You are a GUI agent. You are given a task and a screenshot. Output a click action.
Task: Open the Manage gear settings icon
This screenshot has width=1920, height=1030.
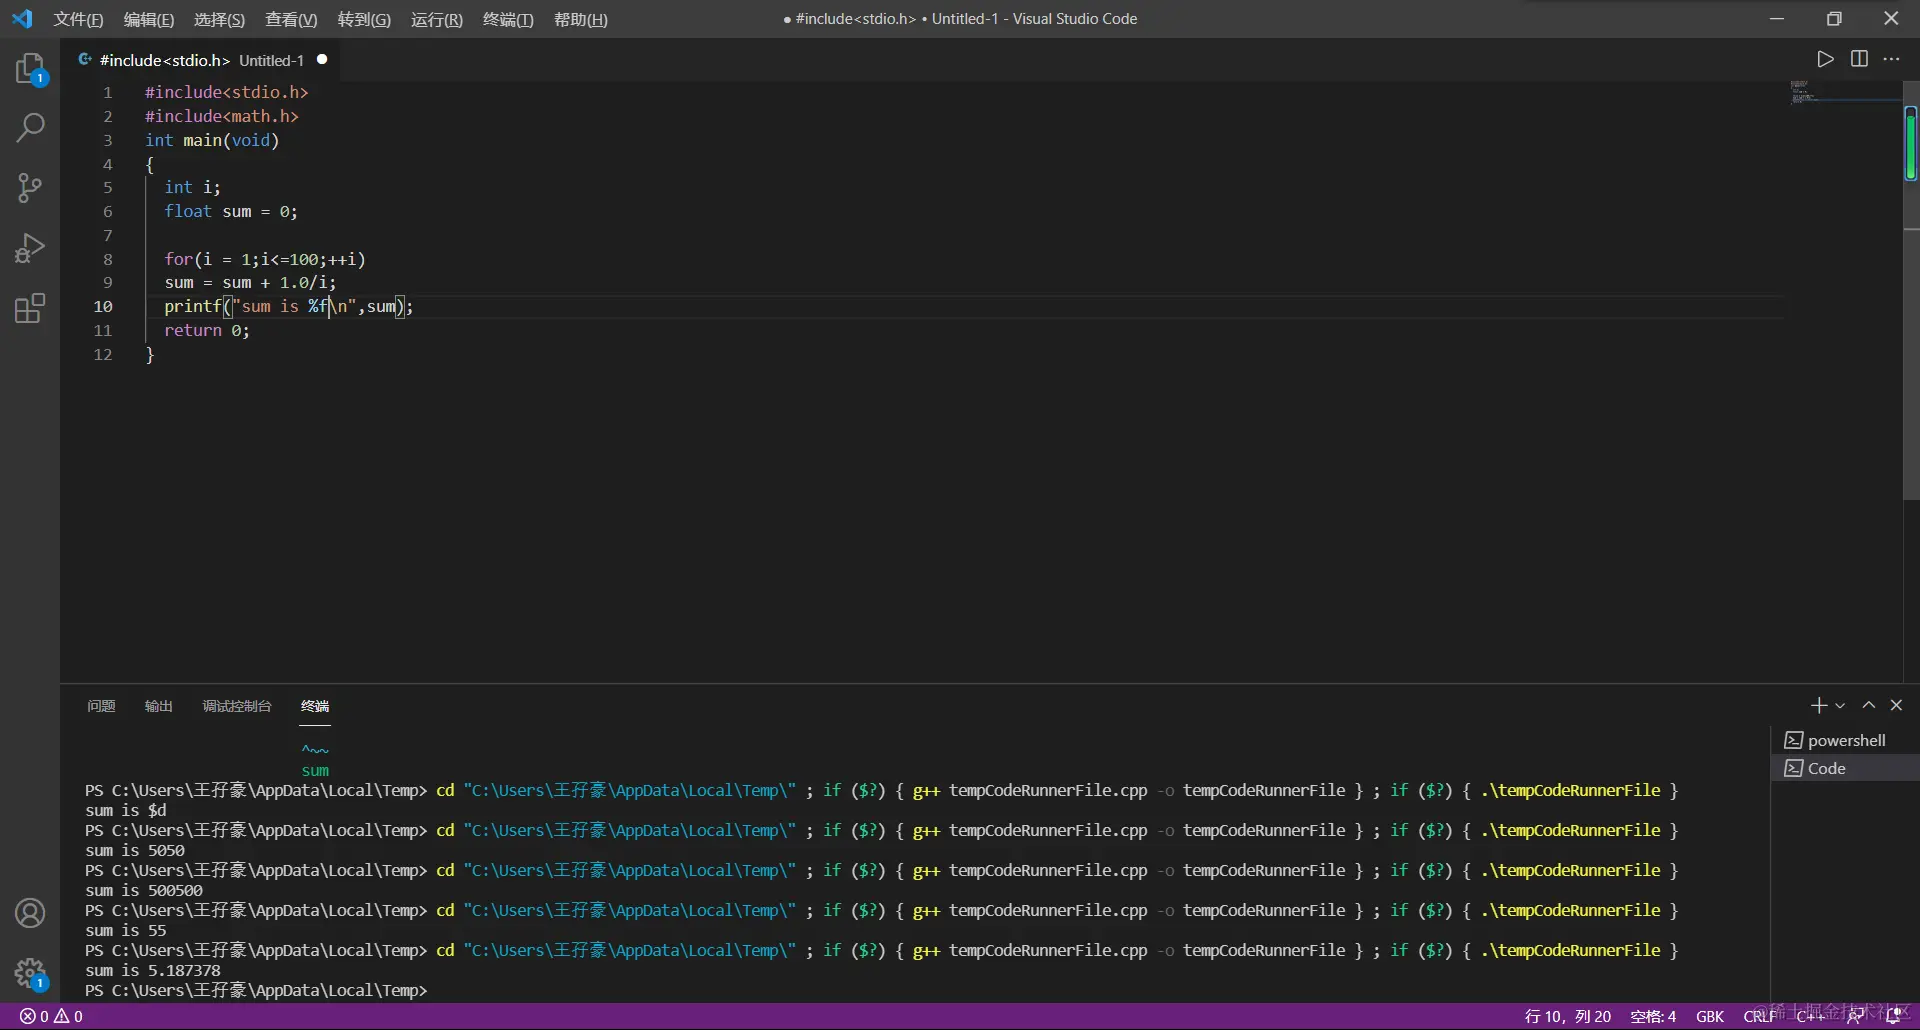[30, 972]
